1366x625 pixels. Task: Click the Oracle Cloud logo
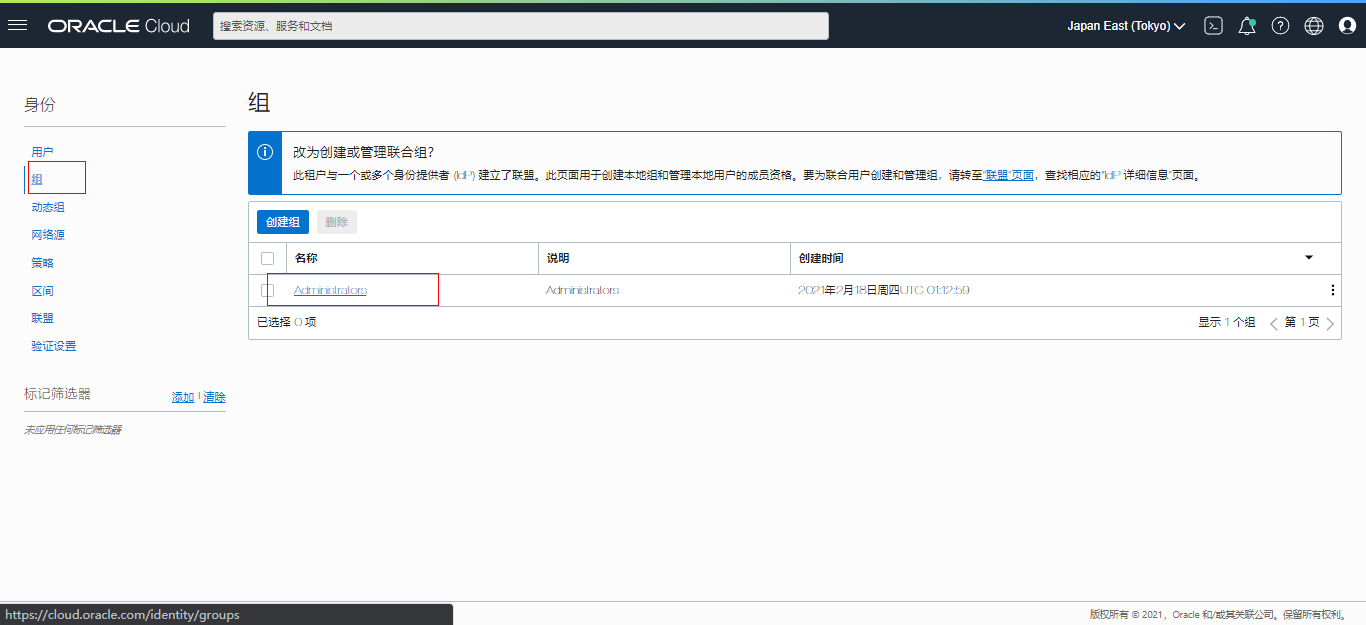[118, 26]
